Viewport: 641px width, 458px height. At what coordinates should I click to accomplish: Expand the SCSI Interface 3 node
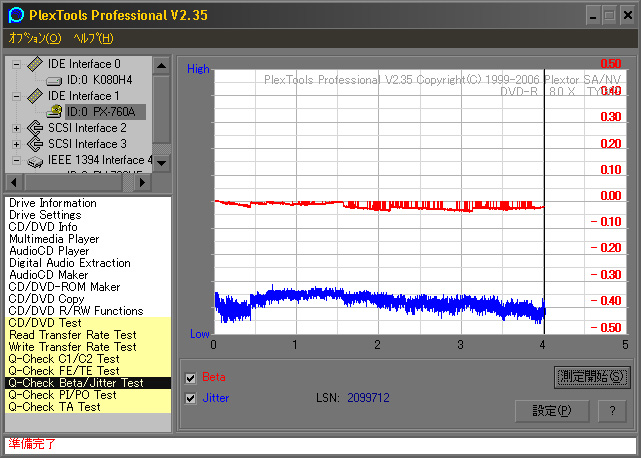(16, 144)
